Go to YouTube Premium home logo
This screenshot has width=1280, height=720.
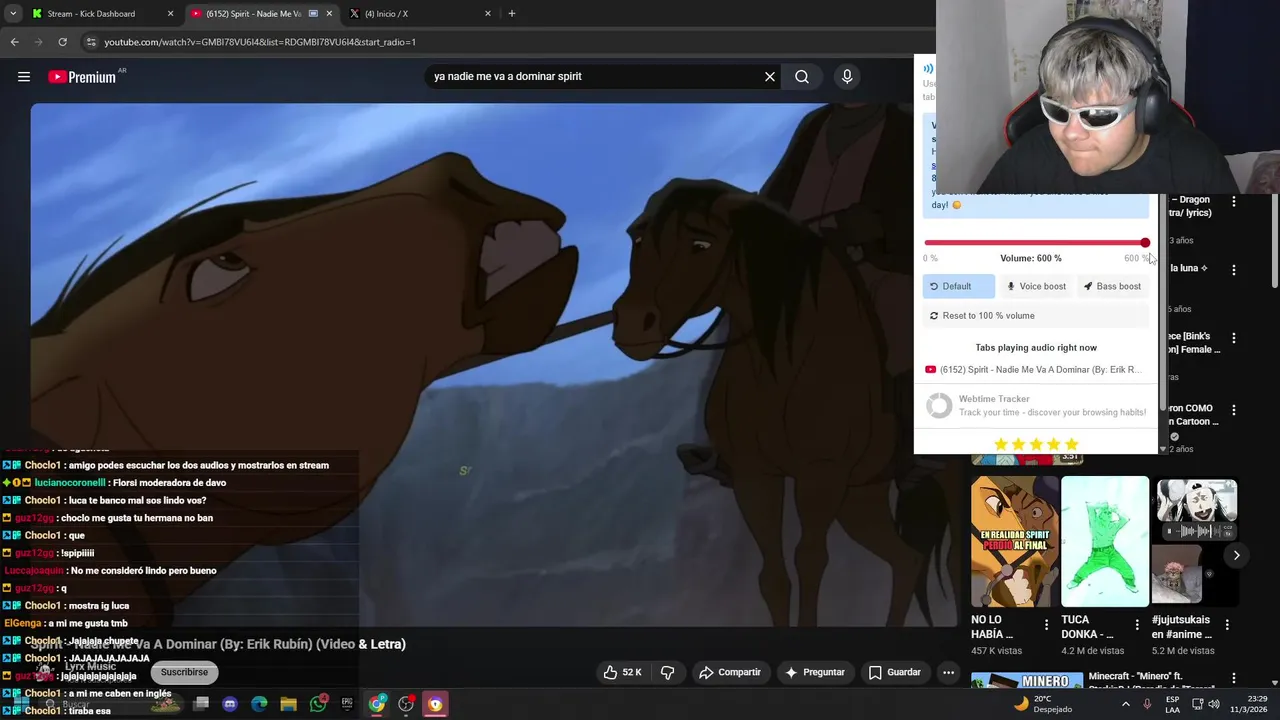pyautogui.click(x=82, y=77)
